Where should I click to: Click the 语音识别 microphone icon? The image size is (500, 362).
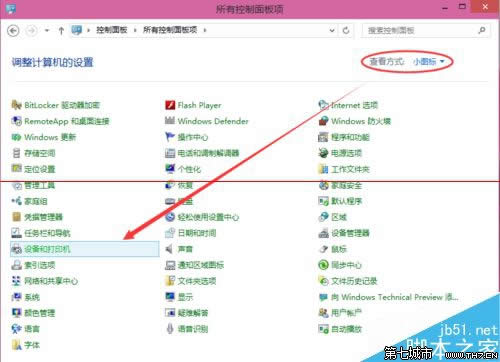coord(170,329)
